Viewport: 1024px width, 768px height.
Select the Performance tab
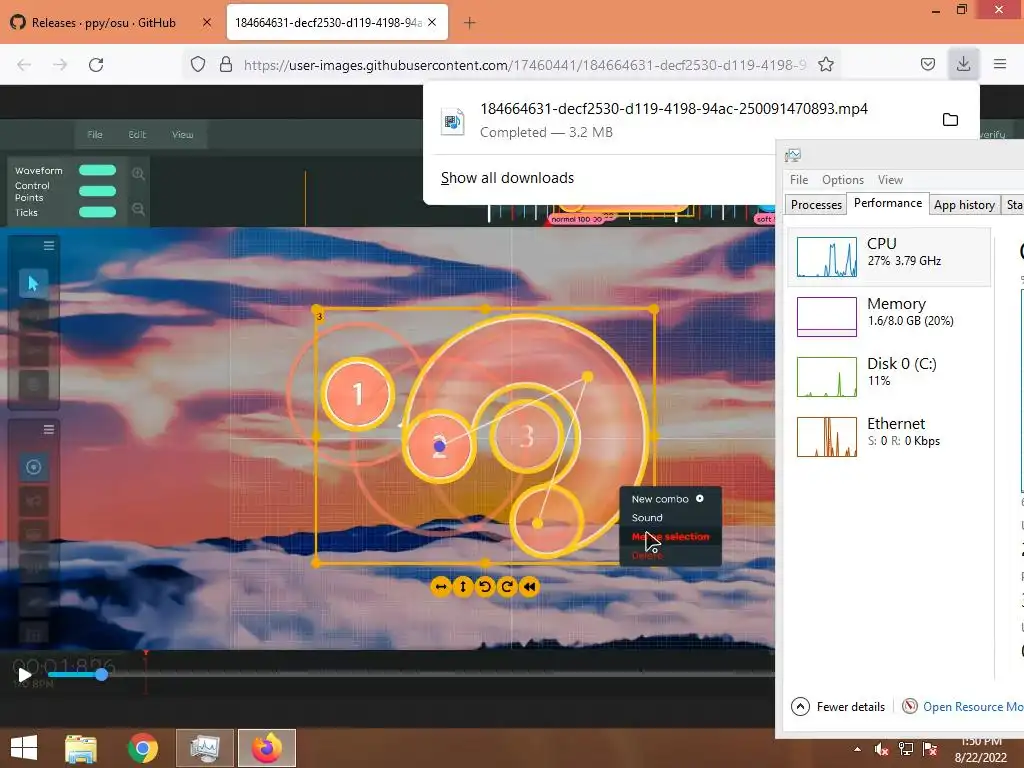tap(888, 203)
